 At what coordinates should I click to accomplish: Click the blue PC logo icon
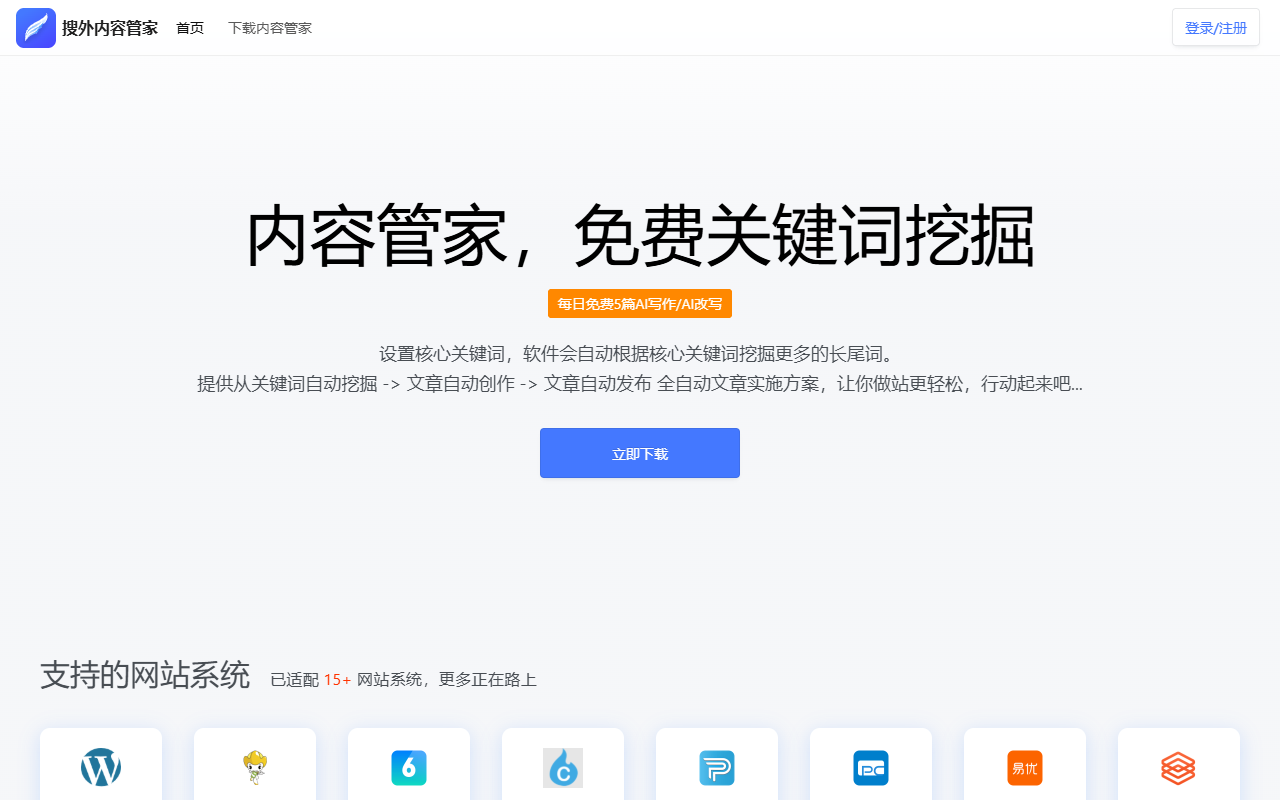[x=871, y=767]
